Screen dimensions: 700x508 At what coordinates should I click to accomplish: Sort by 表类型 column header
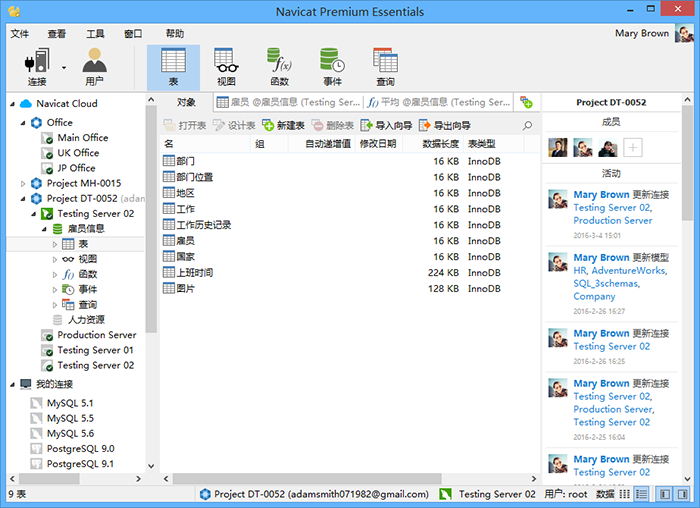coord(492,144)
